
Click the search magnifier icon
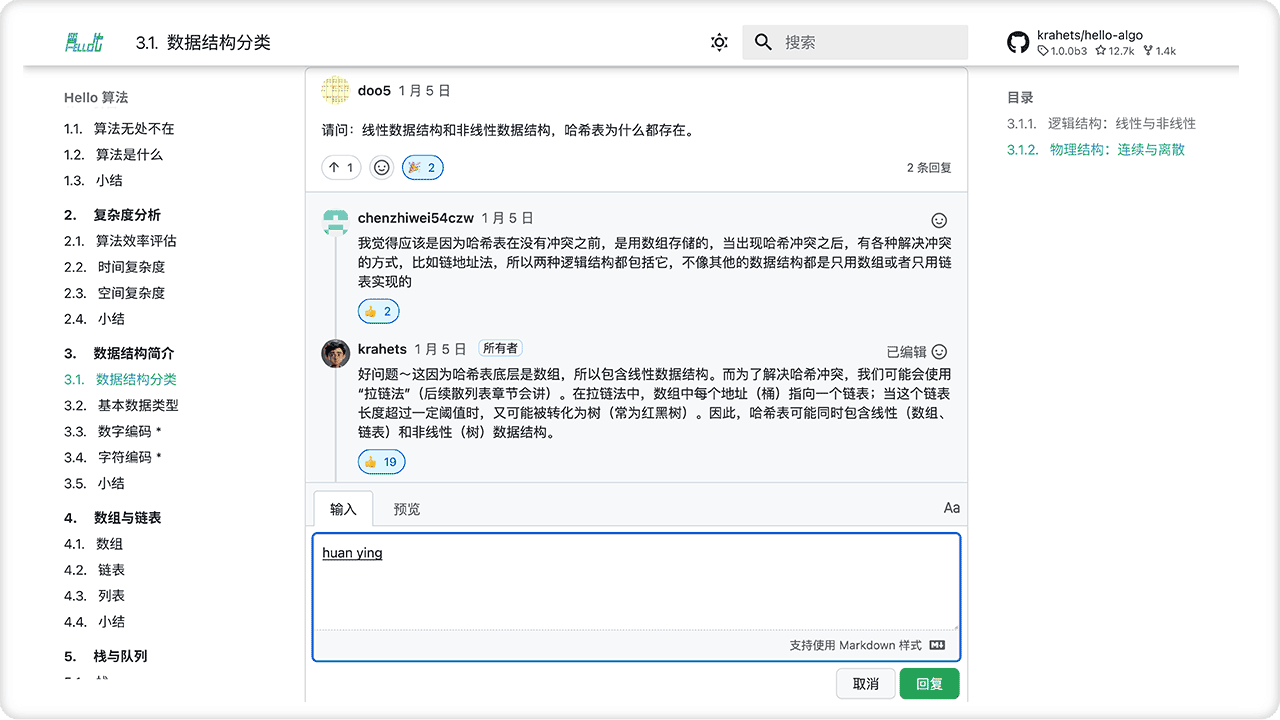pyautogui.click(x=763, y=42)
